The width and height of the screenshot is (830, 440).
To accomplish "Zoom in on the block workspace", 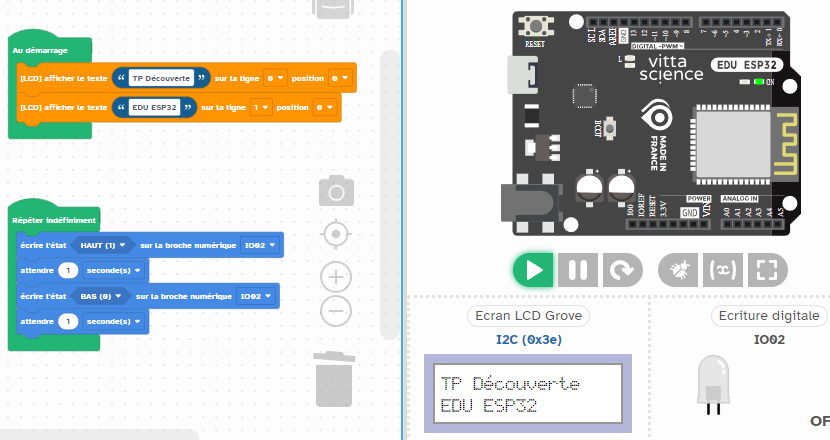I will tap(336, 276).
